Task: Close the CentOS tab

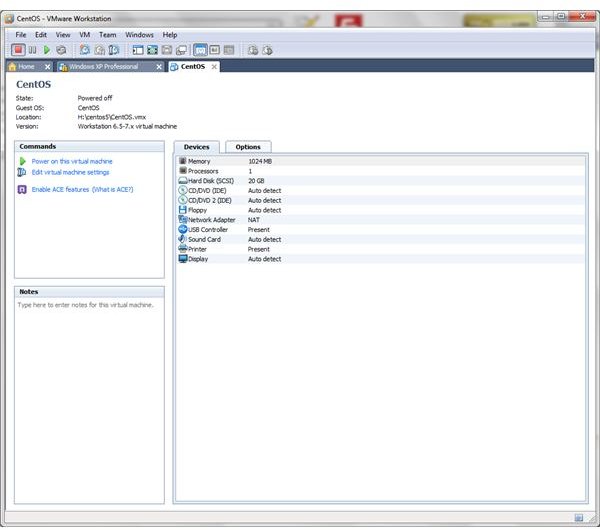Action: click(x=214, y=67)
